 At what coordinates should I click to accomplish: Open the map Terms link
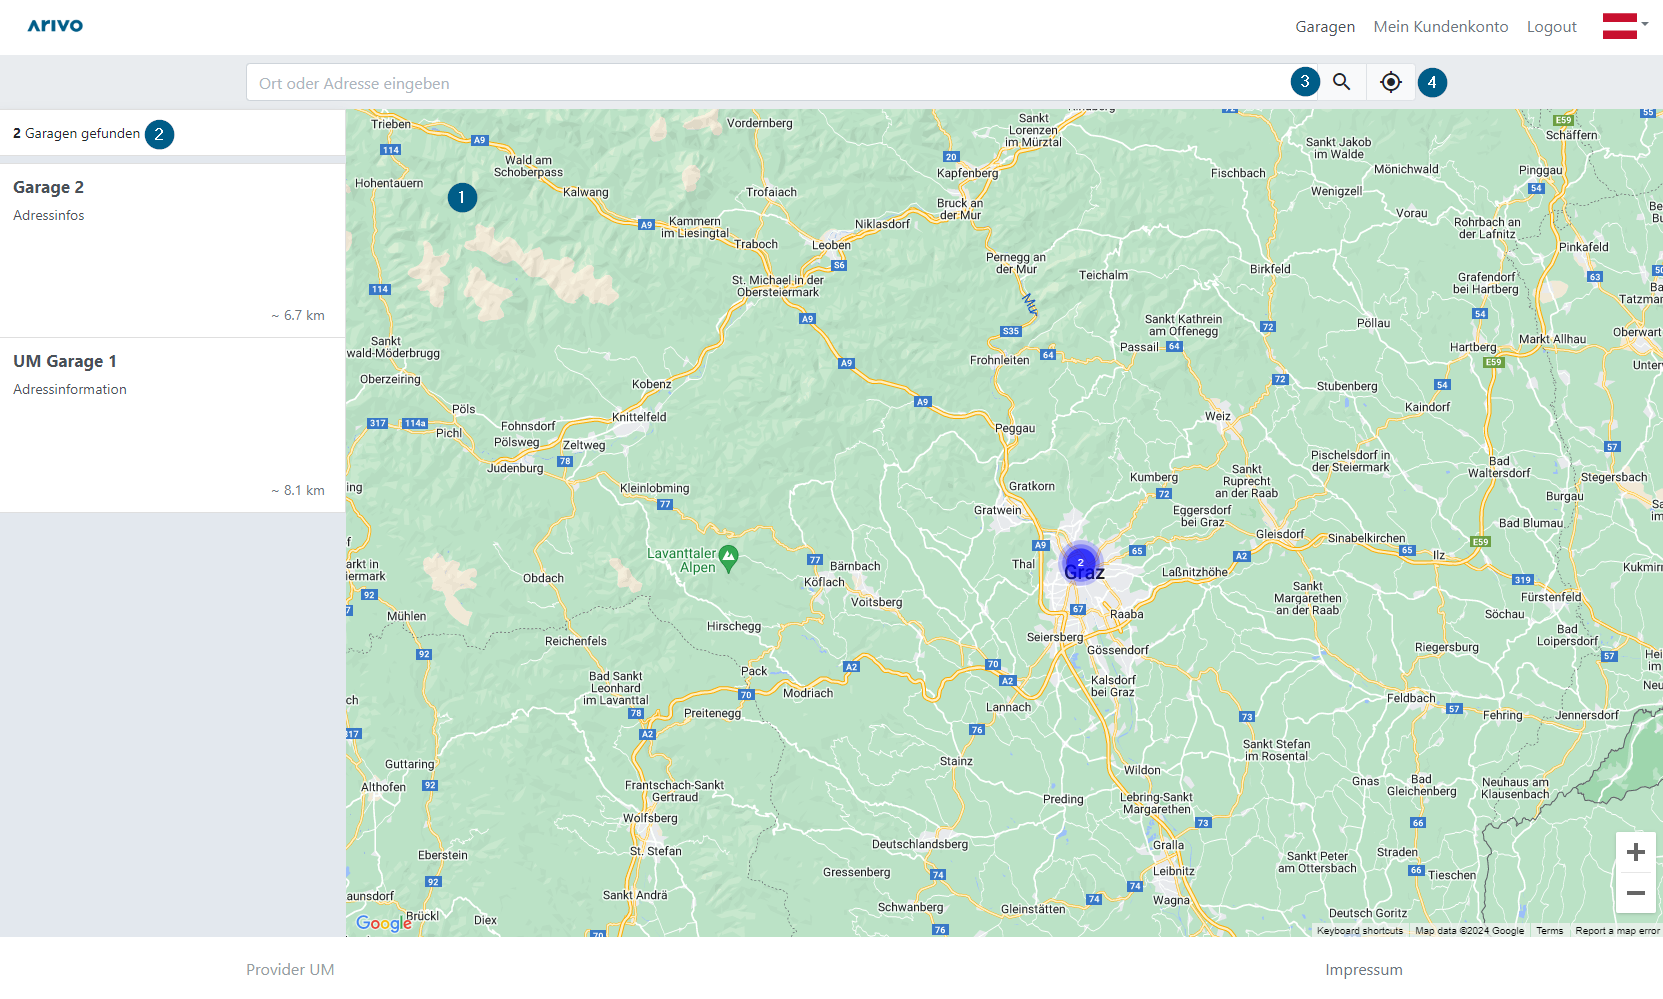[1550, 931]
